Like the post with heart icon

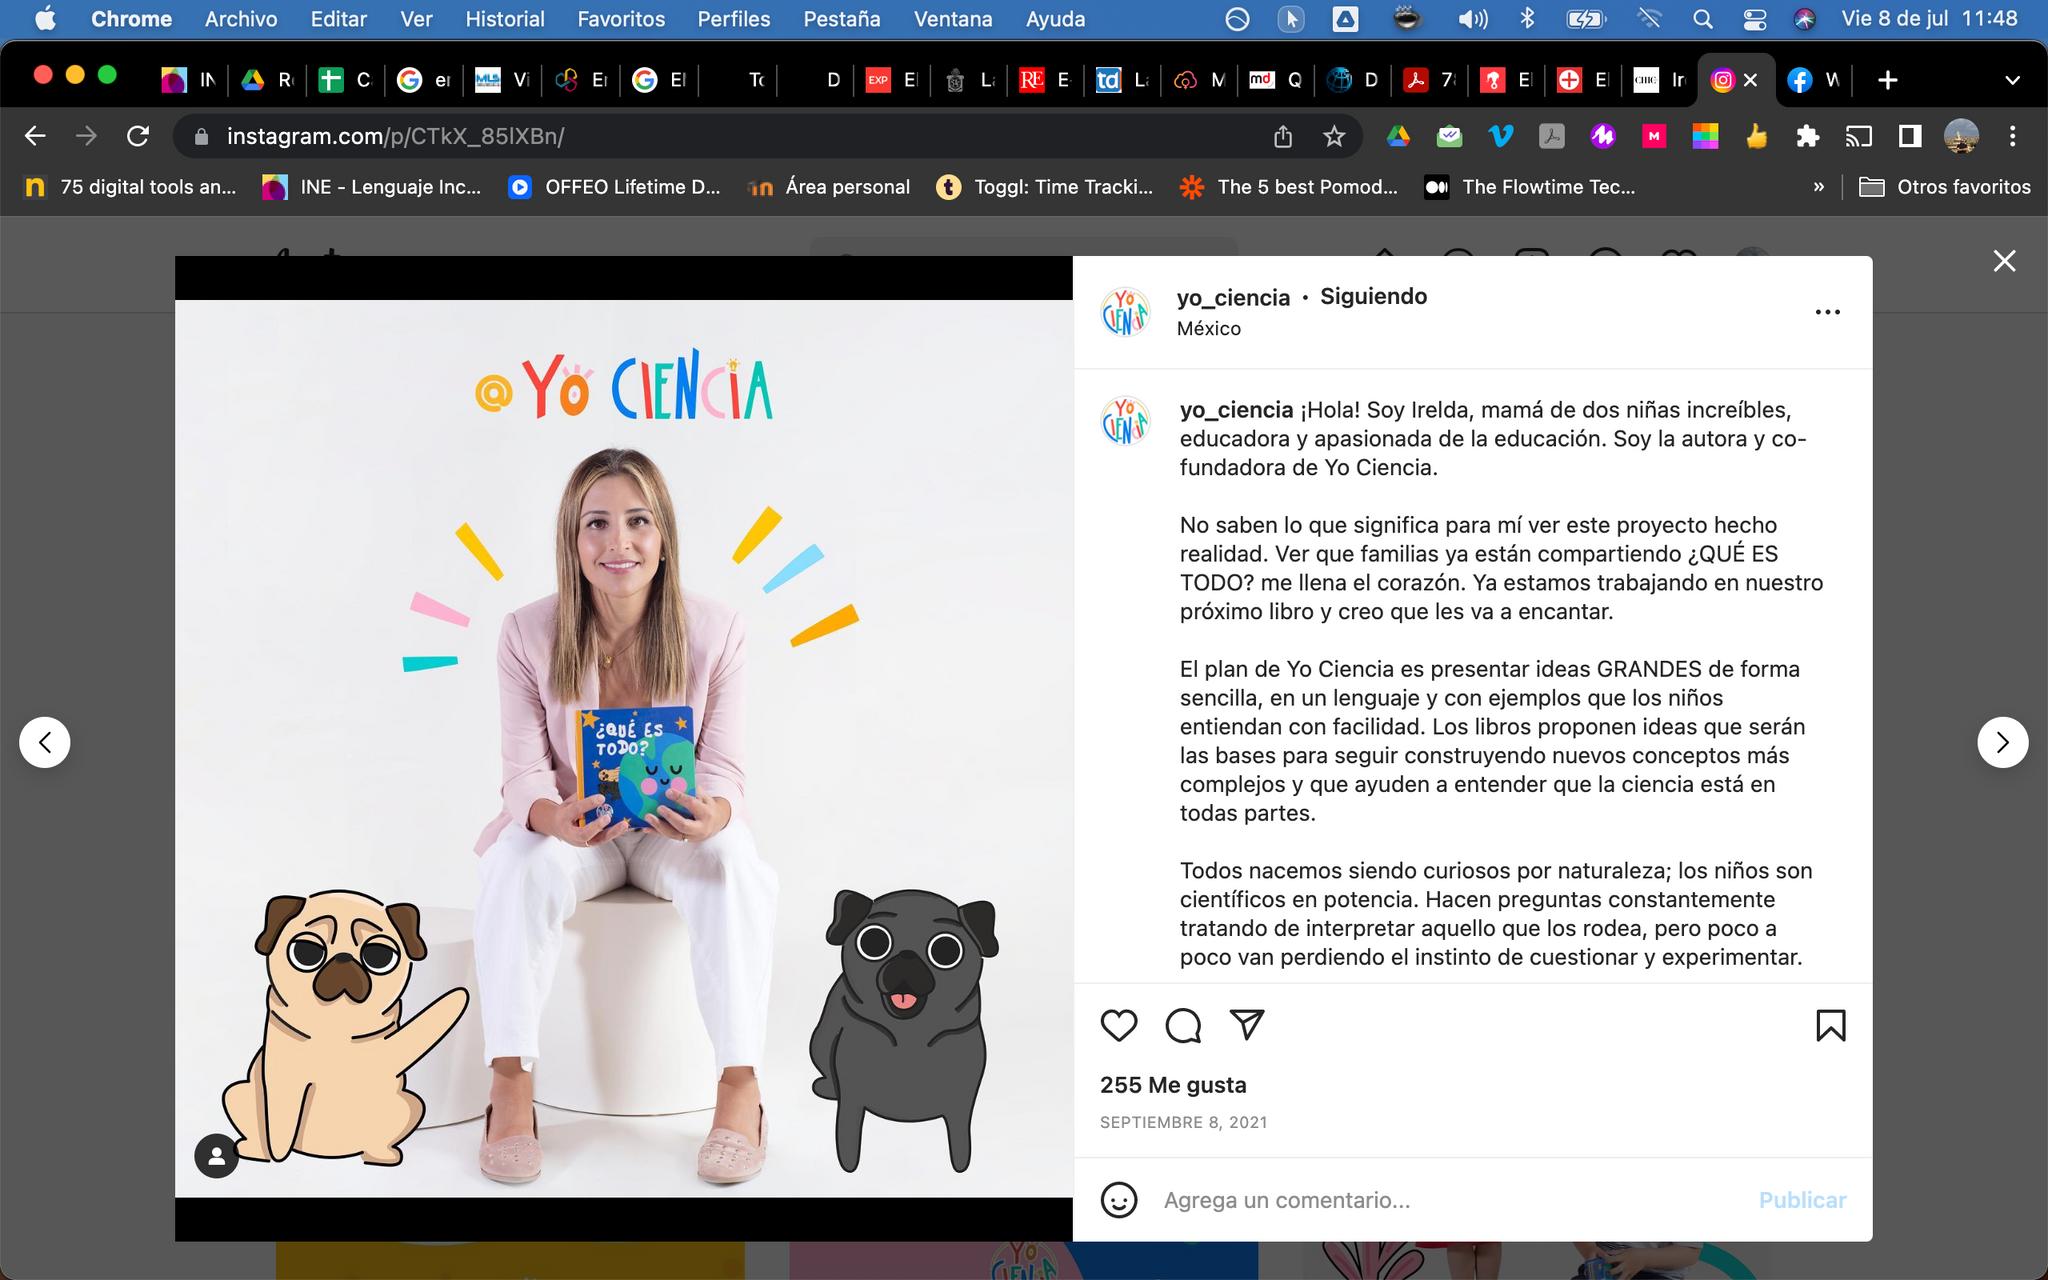pyautogui.click(x=1118, y=1026)
